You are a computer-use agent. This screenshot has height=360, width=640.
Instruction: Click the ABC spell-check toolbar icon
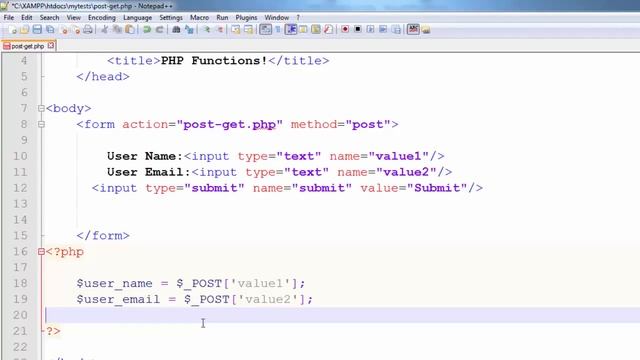pyautogui.click(x=413, y=29)
